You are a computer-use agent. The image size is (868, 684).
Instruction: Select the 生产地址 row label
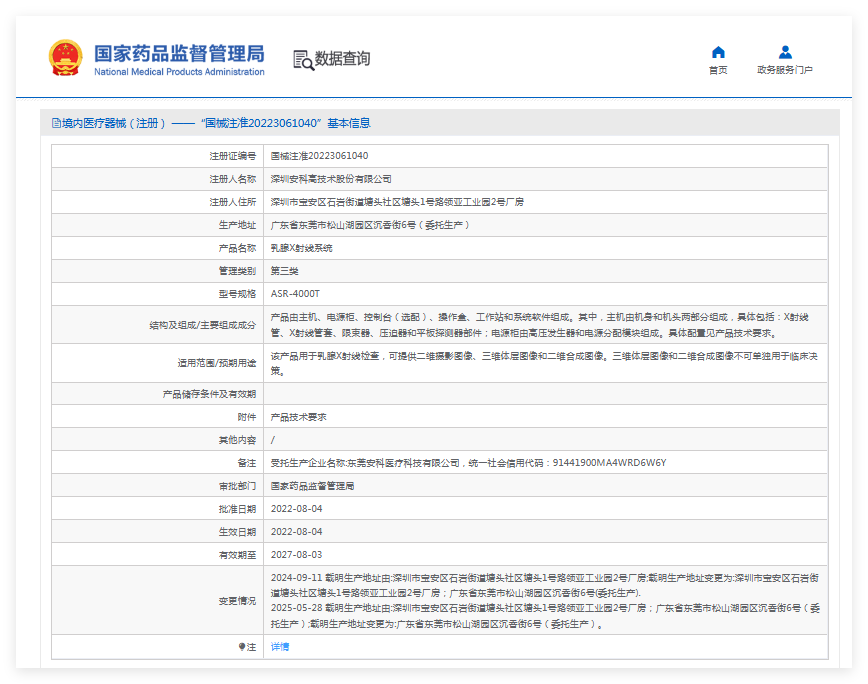[x=237, y=225]
